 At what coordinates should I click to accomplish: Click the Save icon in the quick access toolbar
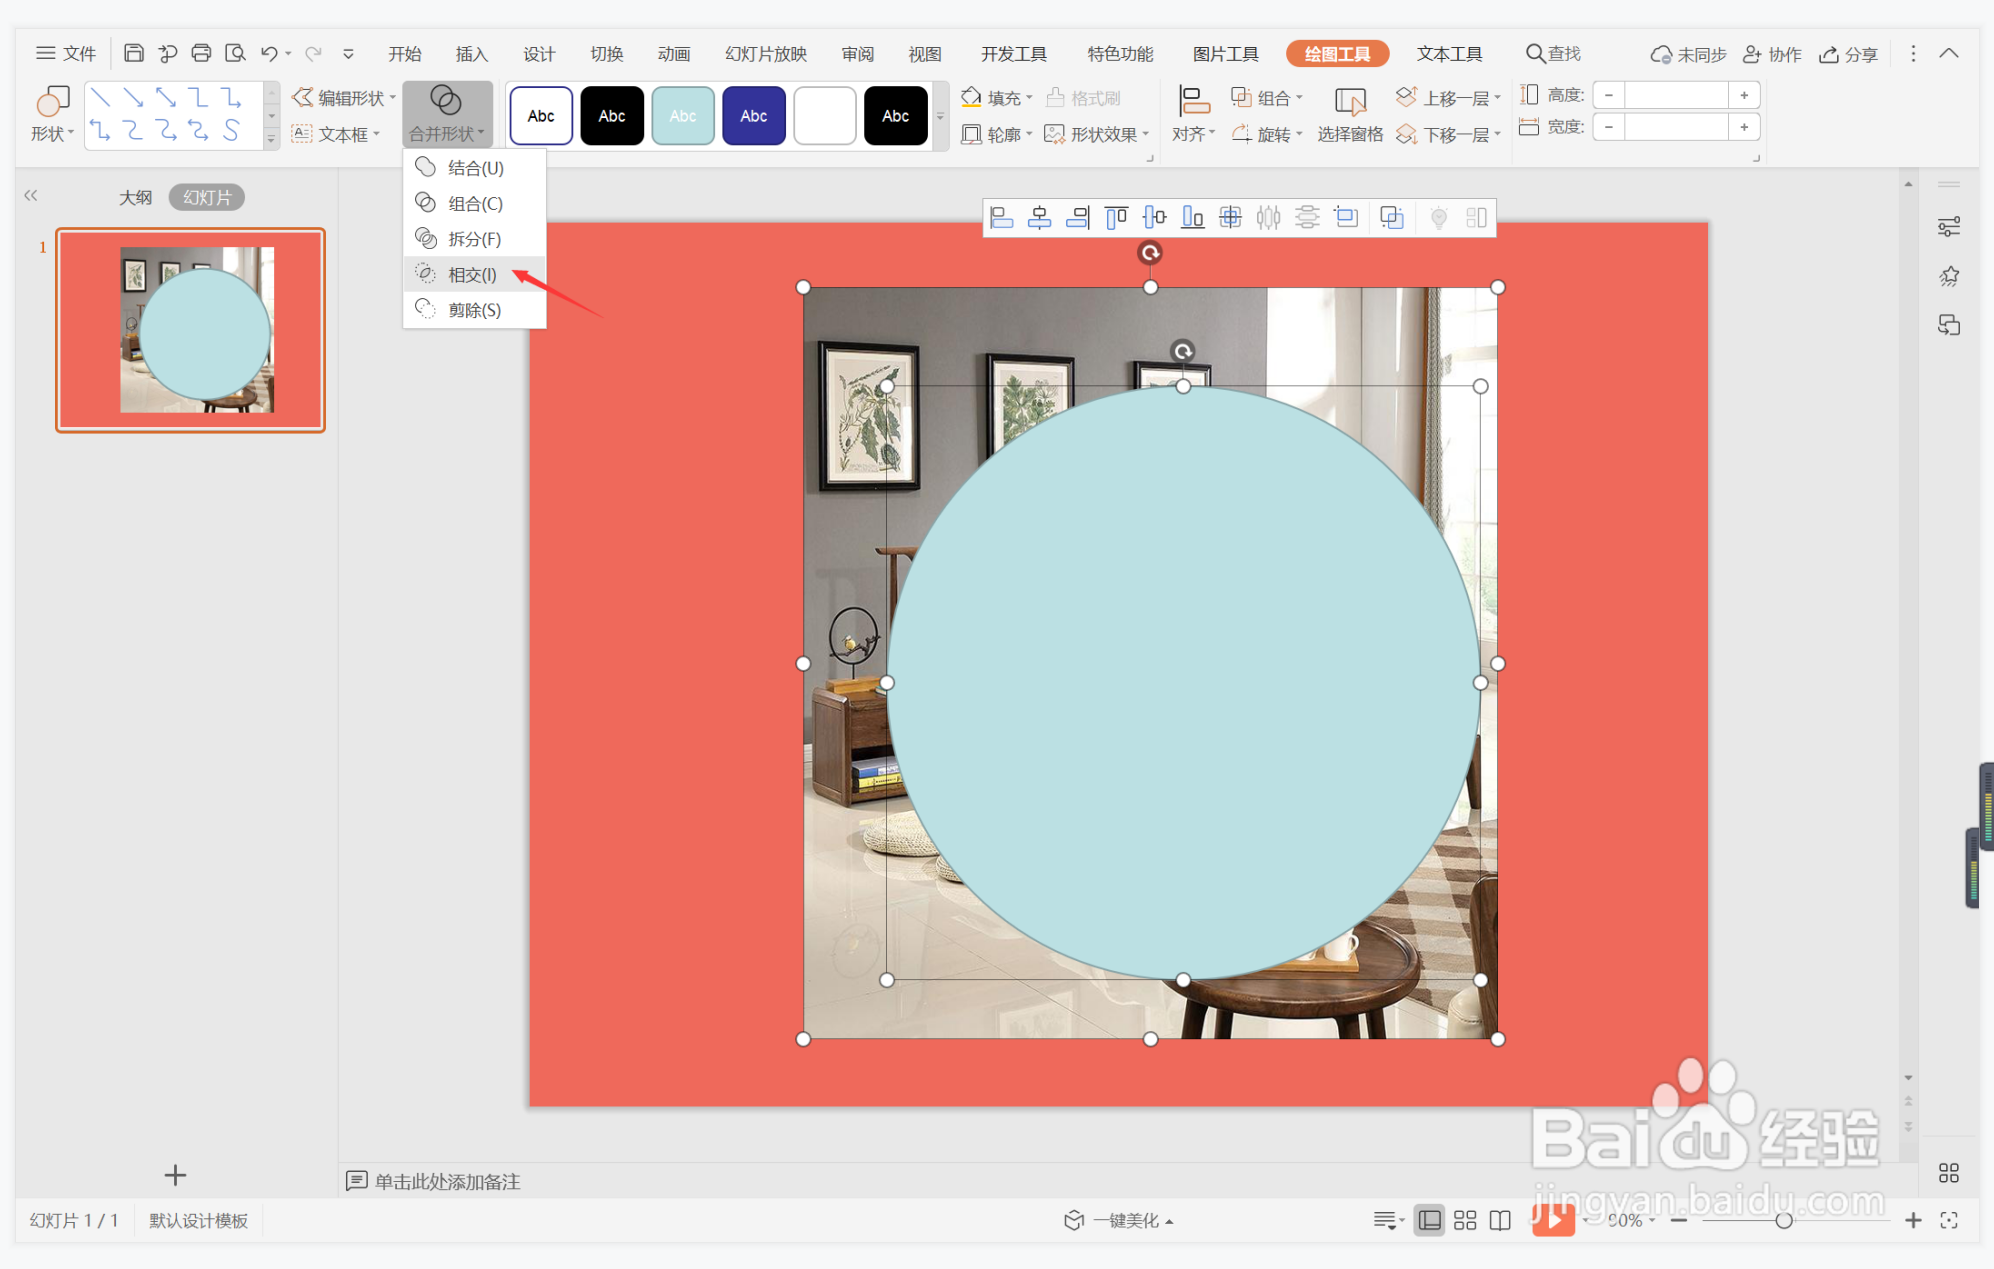pyautogui.click(x=133, y=53)
